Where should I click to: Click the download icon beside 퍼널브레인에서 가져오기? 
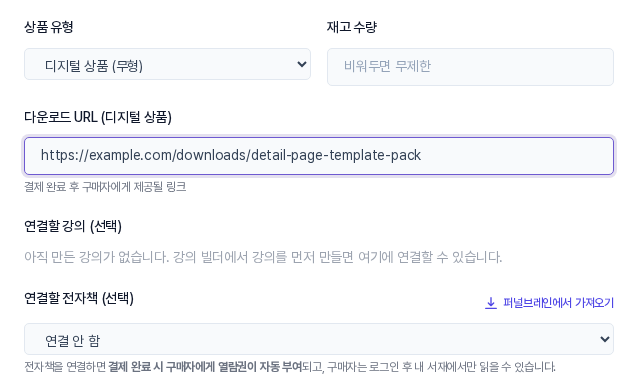491,303
